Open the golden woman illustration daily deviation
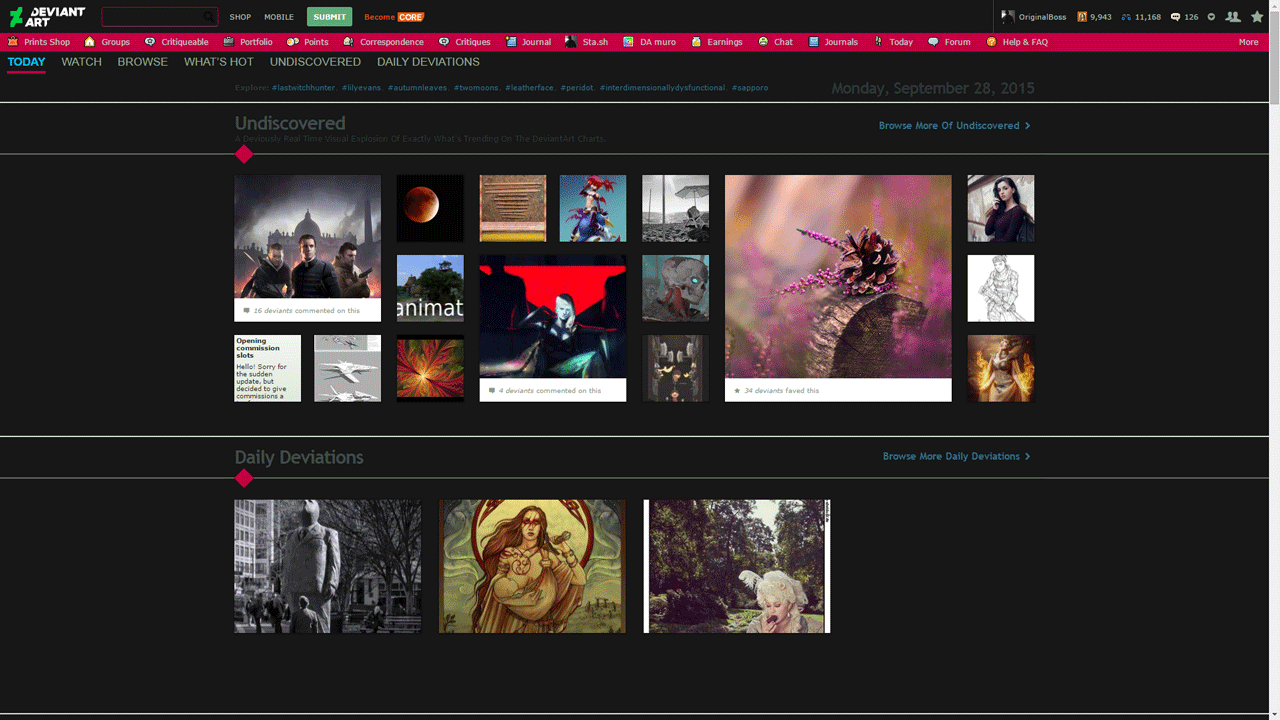 pyautogui.click(x=532, y=566)
